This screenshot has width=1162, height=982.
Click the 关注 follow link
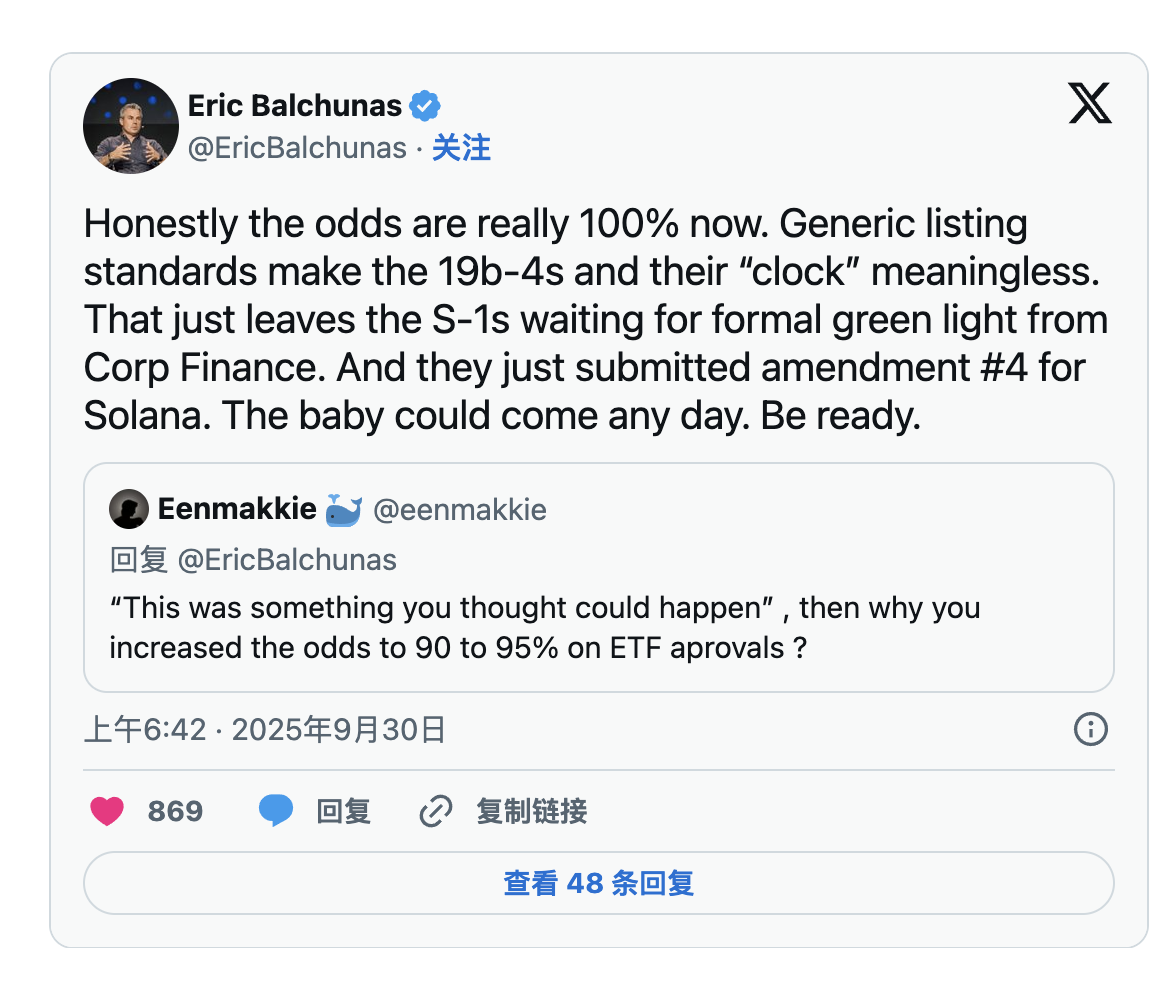pyautogui.click(x=461, y=149)
